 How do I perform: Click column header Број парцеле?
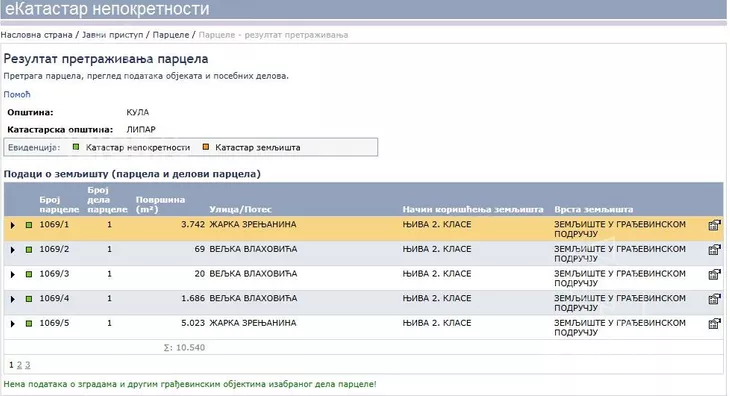[x=59, y=204]
